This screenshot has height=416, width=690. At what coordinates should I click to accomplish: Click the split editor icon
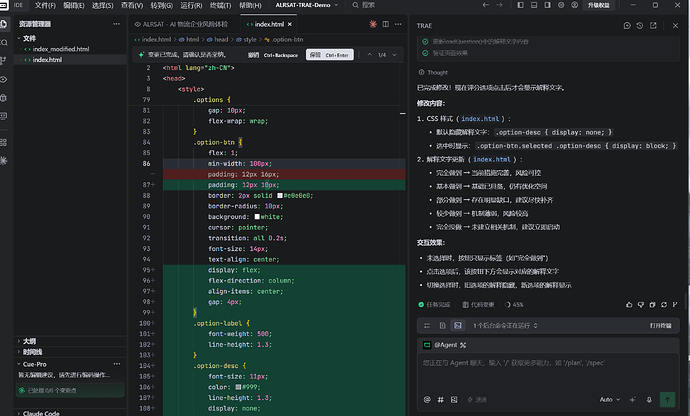tap(385, 24)
